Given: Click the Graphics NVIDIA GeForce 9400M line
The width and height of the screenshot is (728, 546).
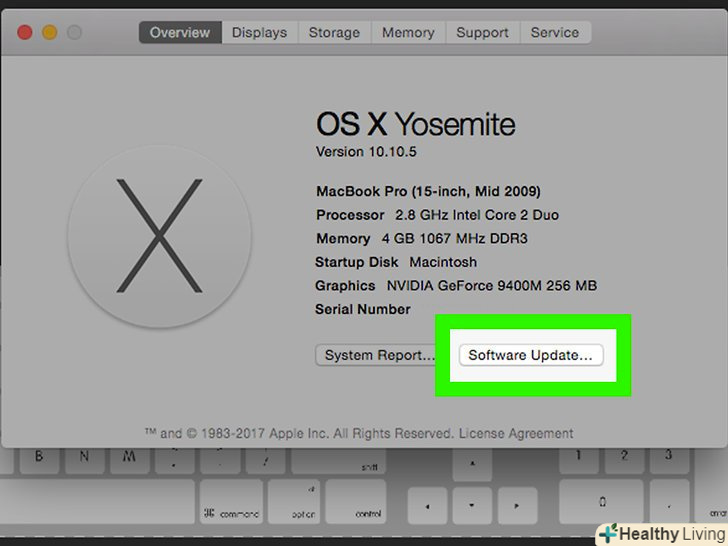Looking at the screenshot, I should point(456,286).
